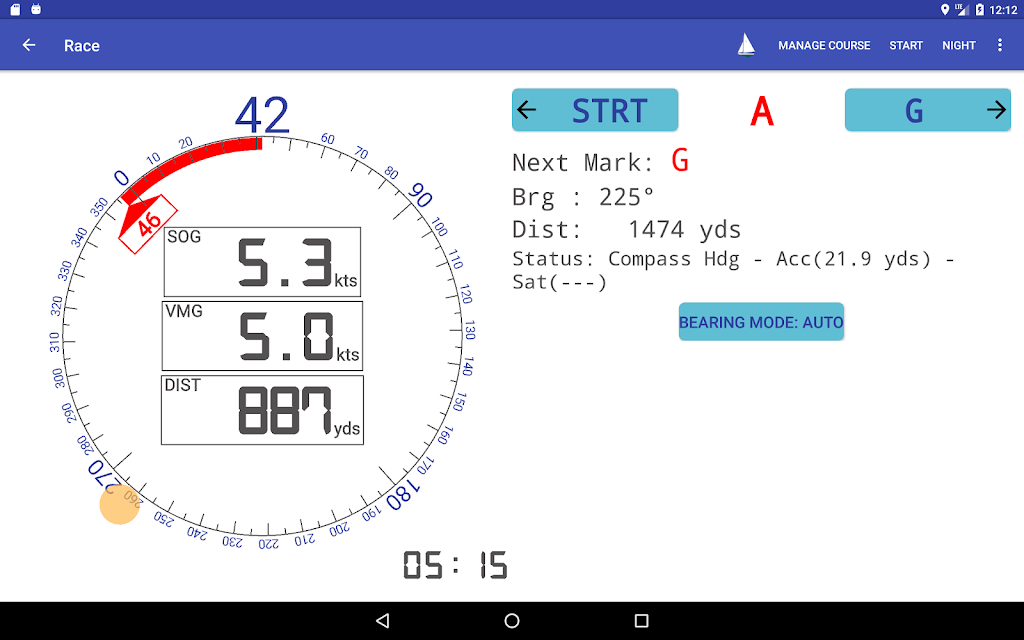Screen dimensions: 1024x640
Task: Toggle Bearing Mode Auto button
Action: 761,322
